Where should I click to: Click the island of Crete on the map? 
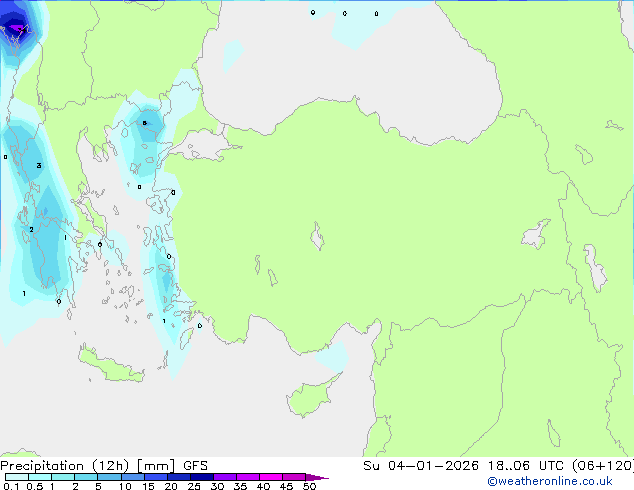point(111,365)
